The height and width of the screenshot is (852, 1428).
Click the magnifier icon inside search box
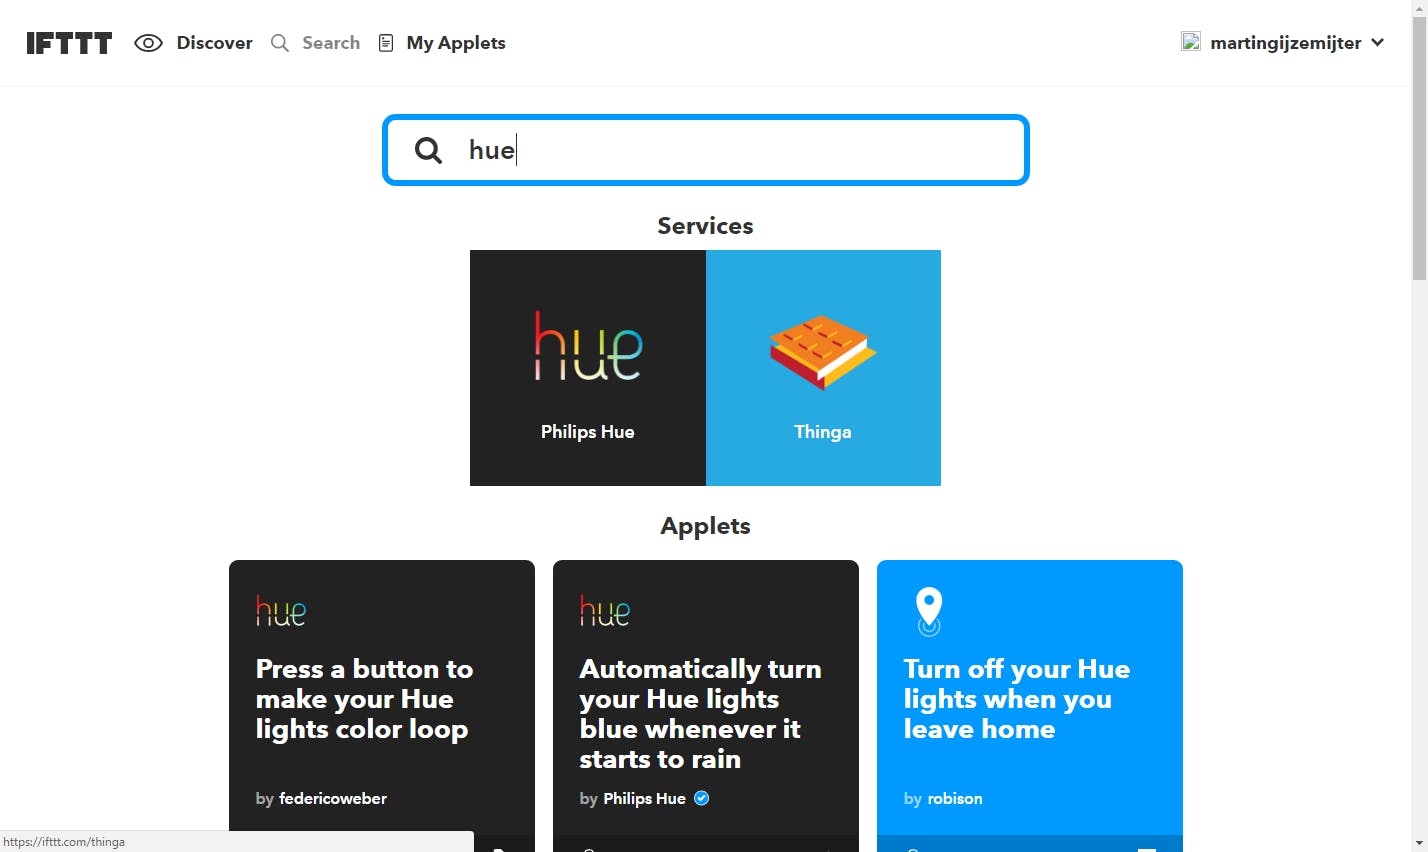[429, 150]
